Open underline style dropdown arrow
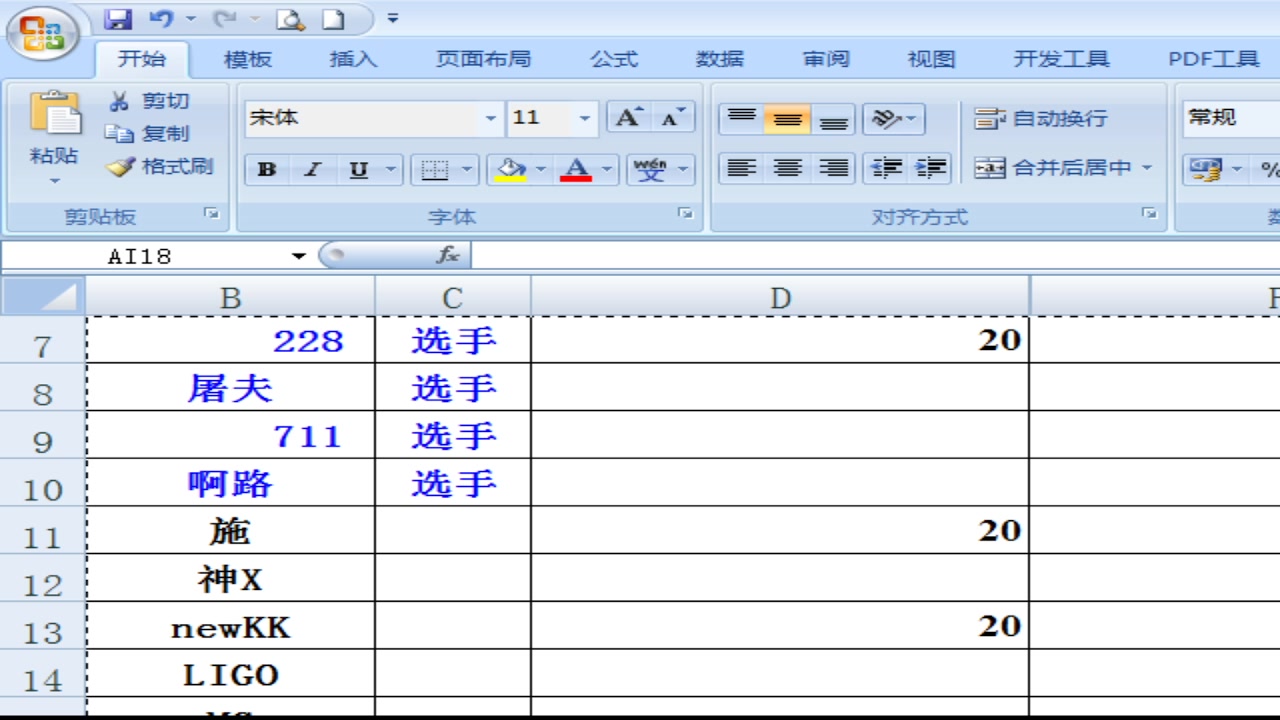 [x=391, y=169]
